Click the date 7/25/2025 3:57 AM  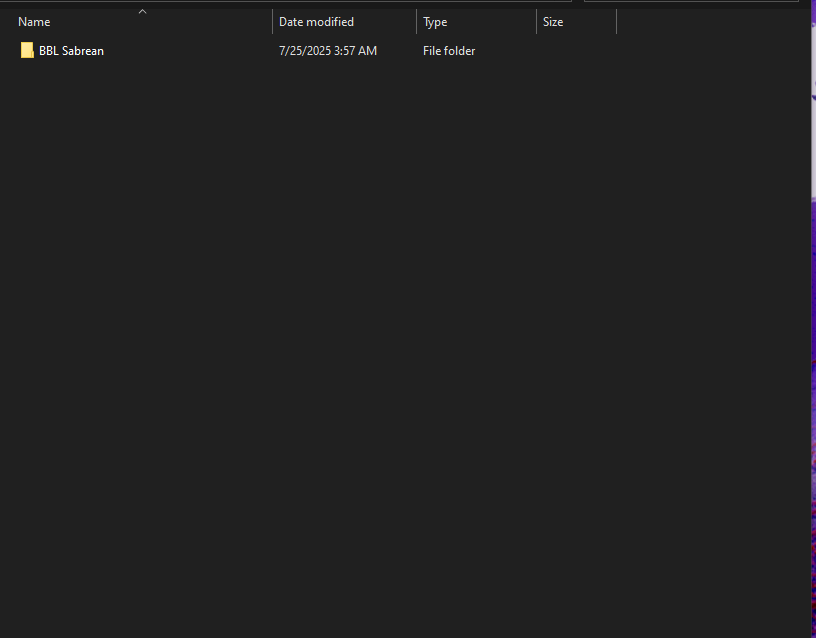pos(328,51)
